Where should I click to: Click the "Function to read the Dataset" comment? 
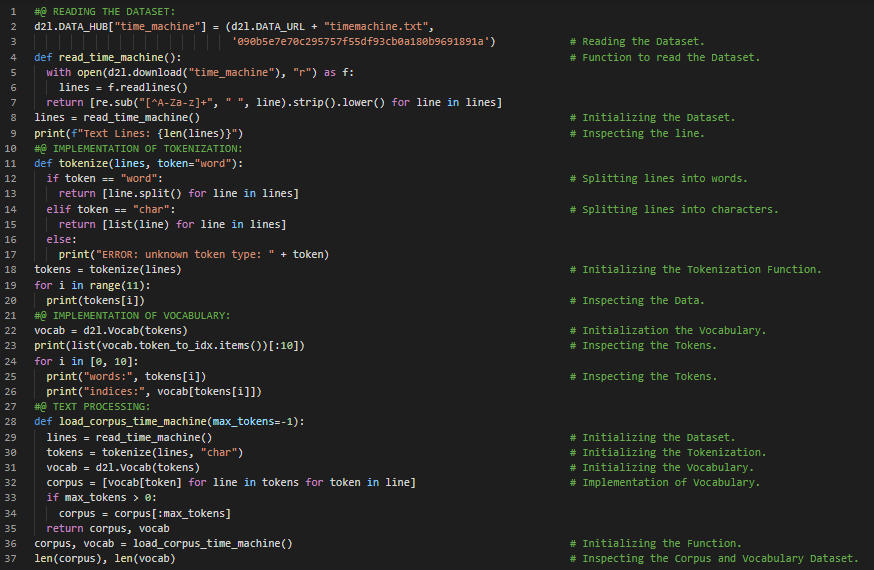(671, 57)
